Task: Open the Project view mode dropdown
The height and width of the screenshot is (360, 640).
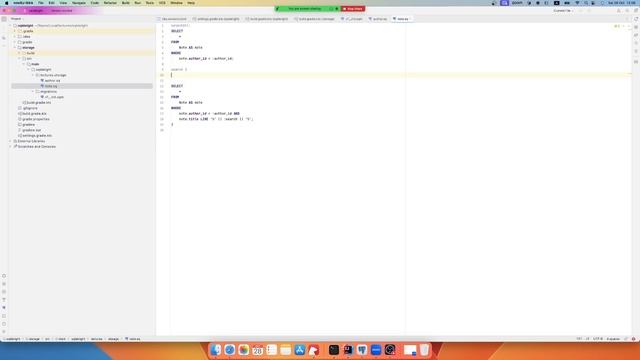Action: [17, 19]
